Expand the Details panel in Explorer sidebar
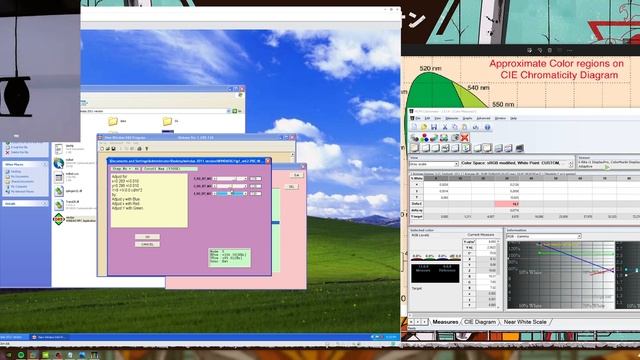Image resolution: width=640 pixels, height=360 pixels. pos(44,203)
